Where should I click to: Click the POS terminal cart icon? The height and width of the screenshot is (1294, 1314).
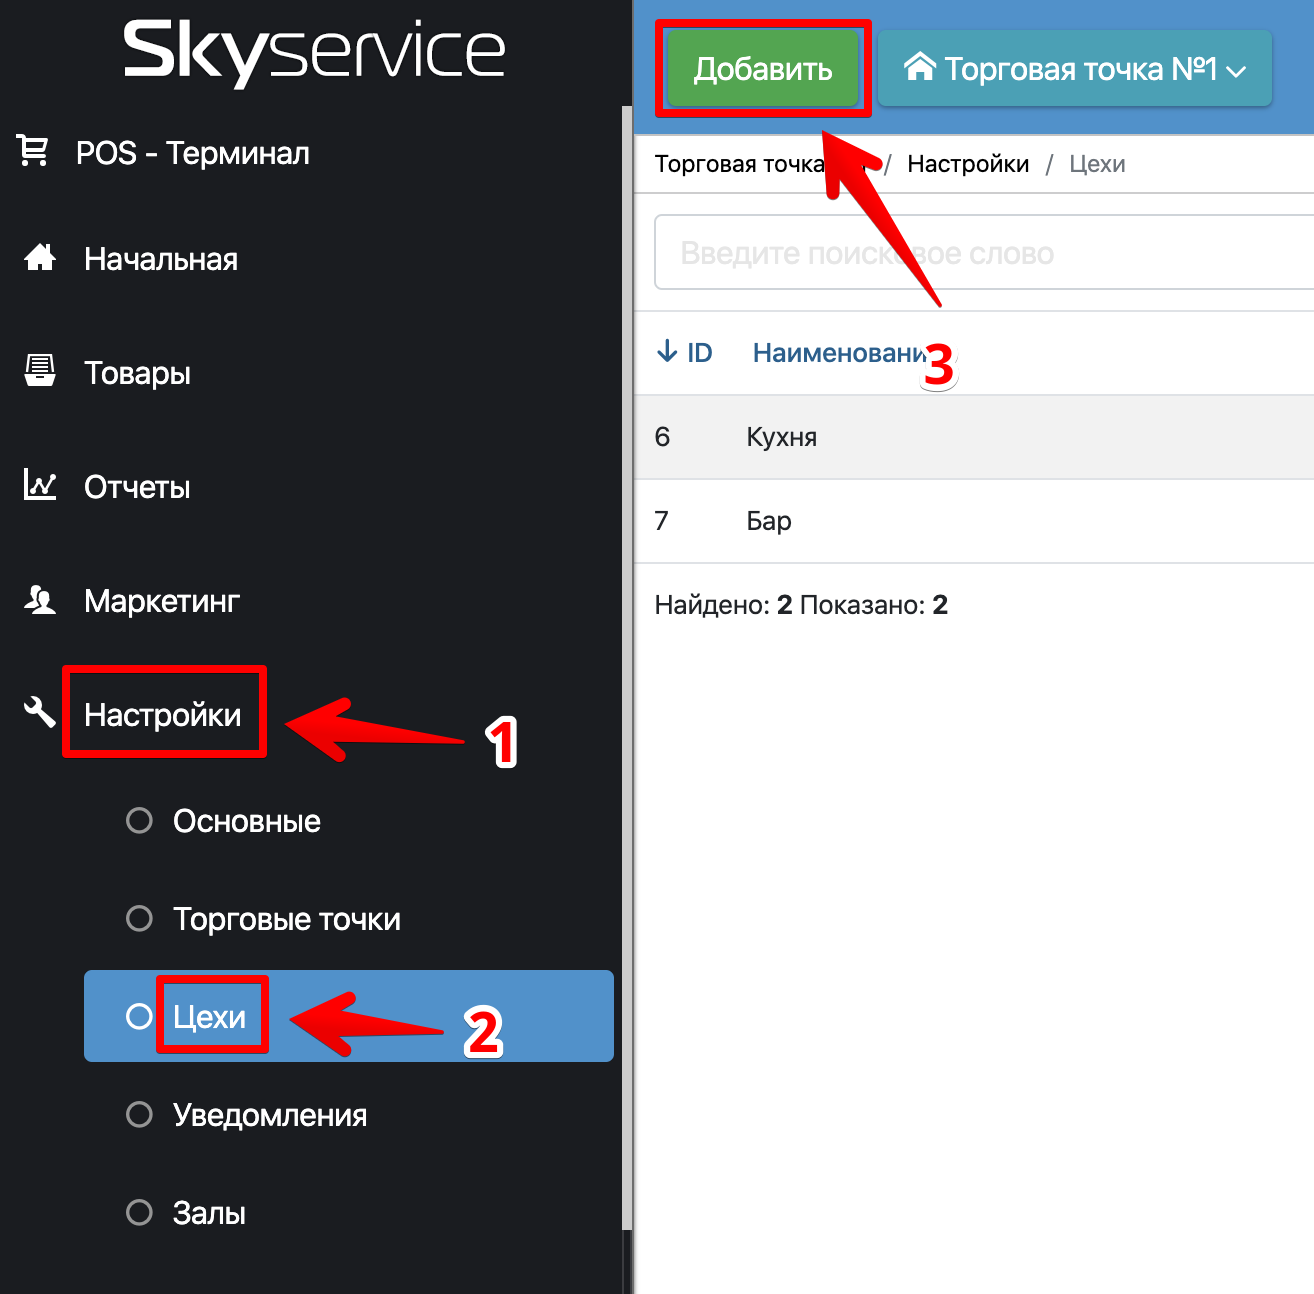33,152
